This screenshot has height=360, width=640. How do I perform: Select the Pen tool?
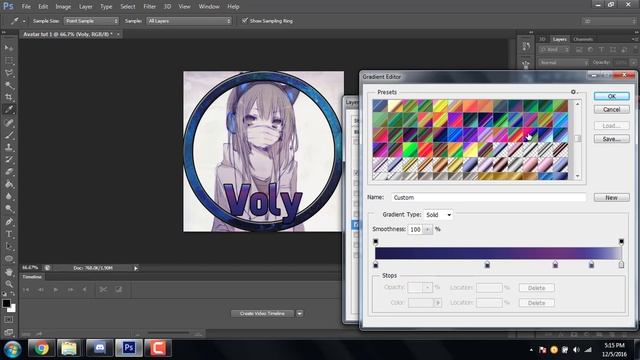coord(9,222)
